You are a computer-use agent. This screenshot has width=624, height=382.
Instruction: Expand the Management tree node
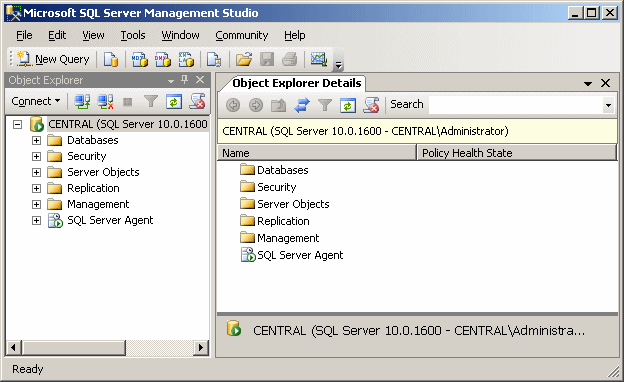click(x=36, y=204)
